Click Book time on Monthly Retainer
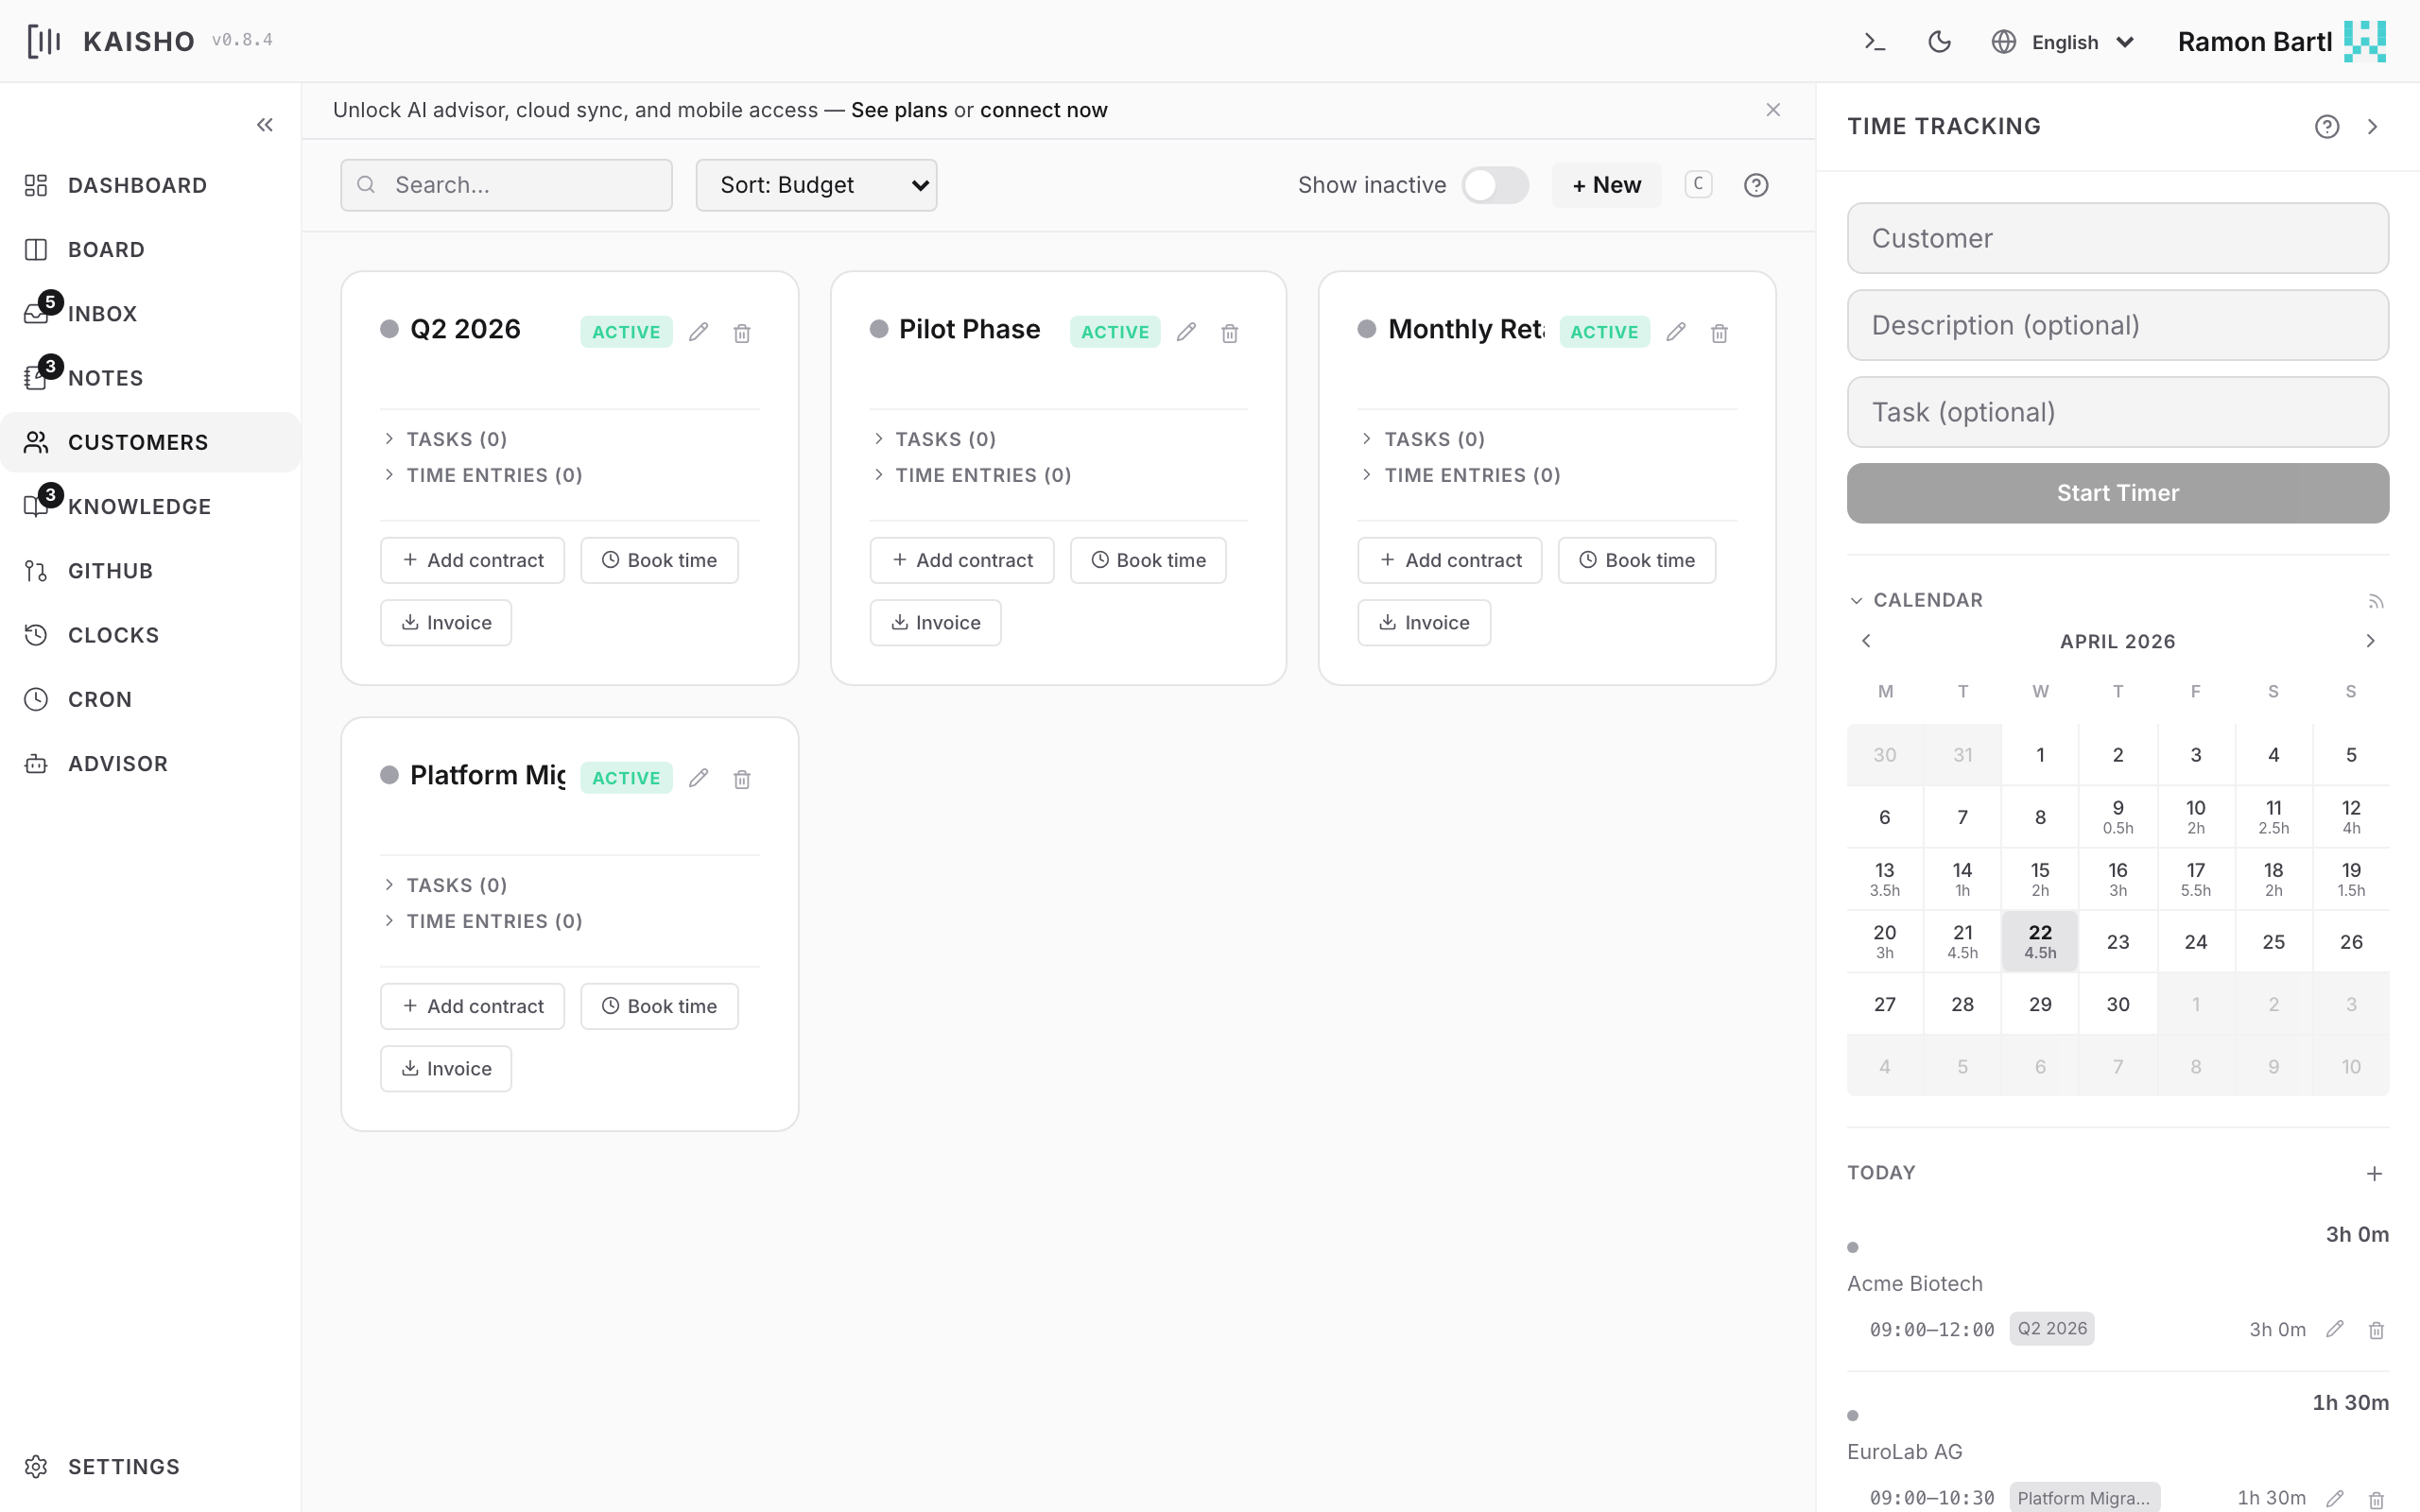The height and width of the screenshot is (1512, 2420). coord(1636,560)
